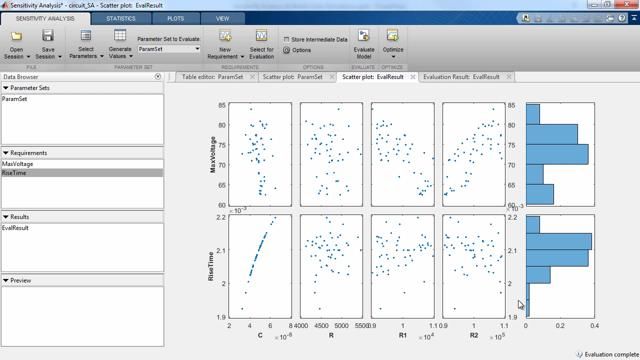Screen dimensions: 640x360
Task: Open the Parameter Set to Evaluate combo box
Action: pyautogui.click(x=169, y=49)
